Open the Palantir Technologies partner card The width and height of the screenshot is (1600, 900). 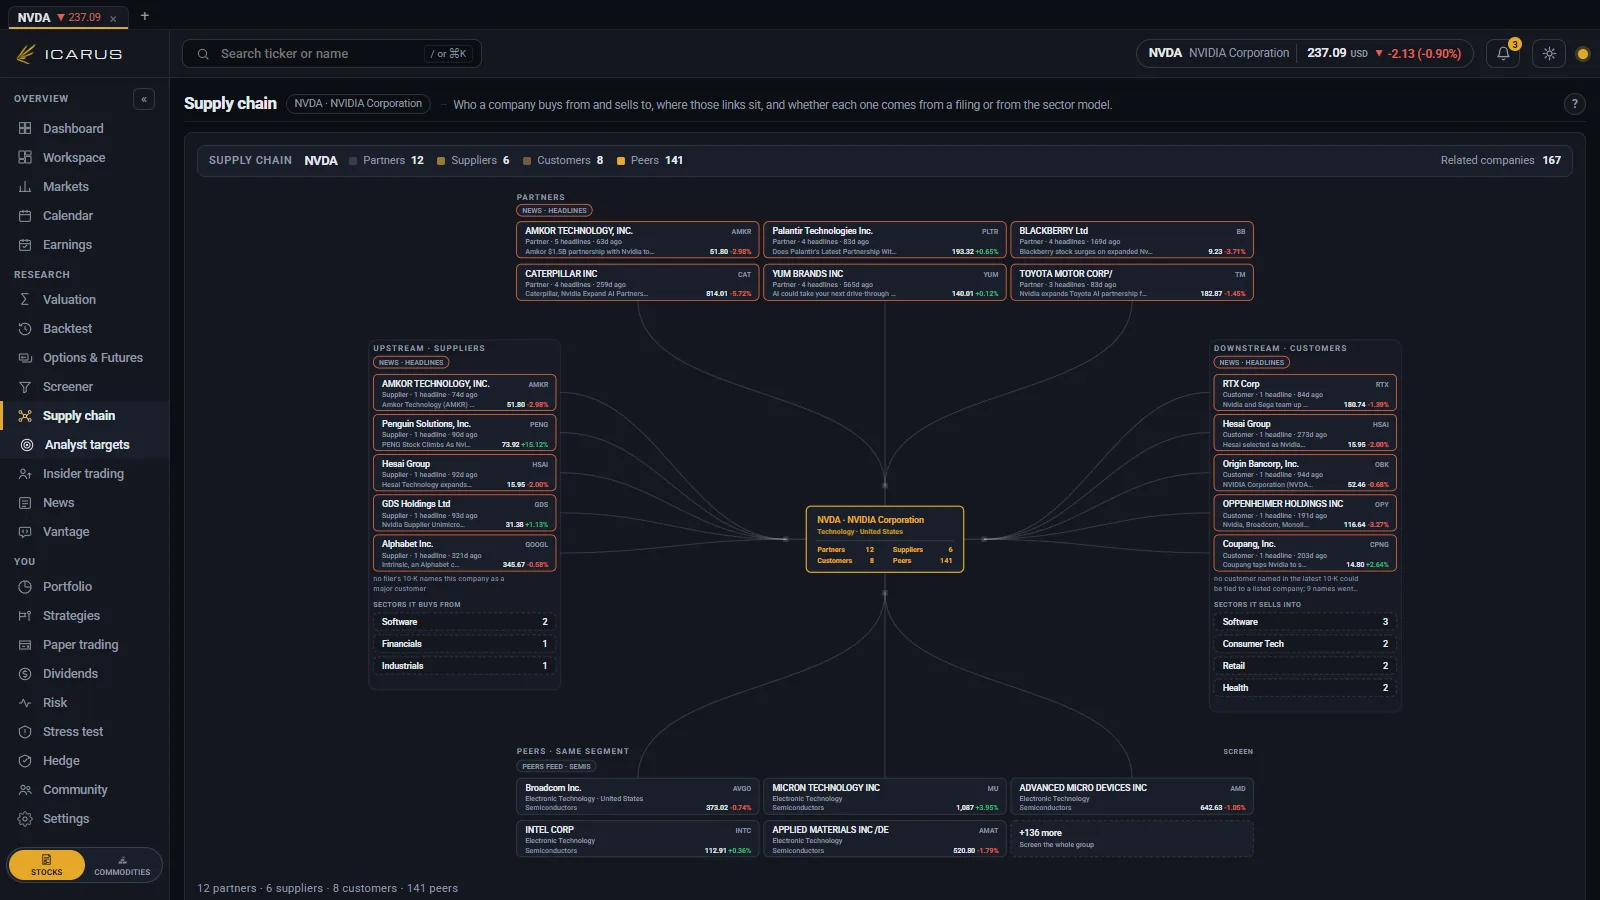pos(885,240)
